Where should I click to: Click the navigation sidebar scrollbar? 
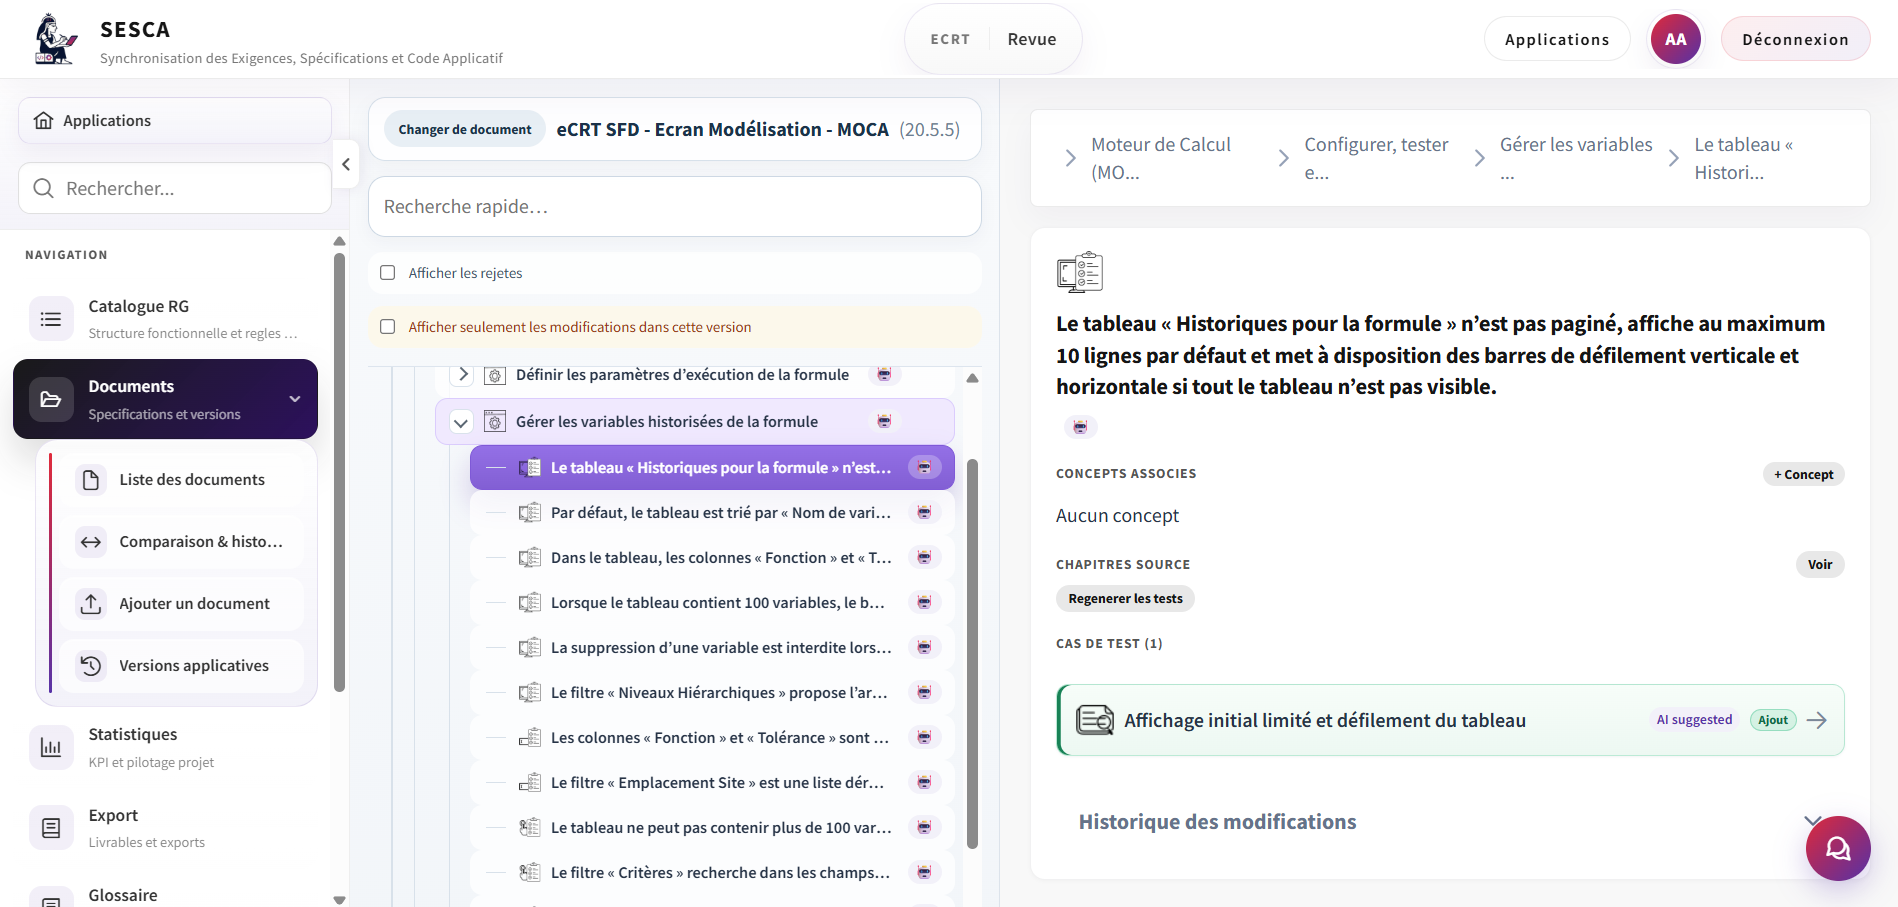click(x=339, y=472)
